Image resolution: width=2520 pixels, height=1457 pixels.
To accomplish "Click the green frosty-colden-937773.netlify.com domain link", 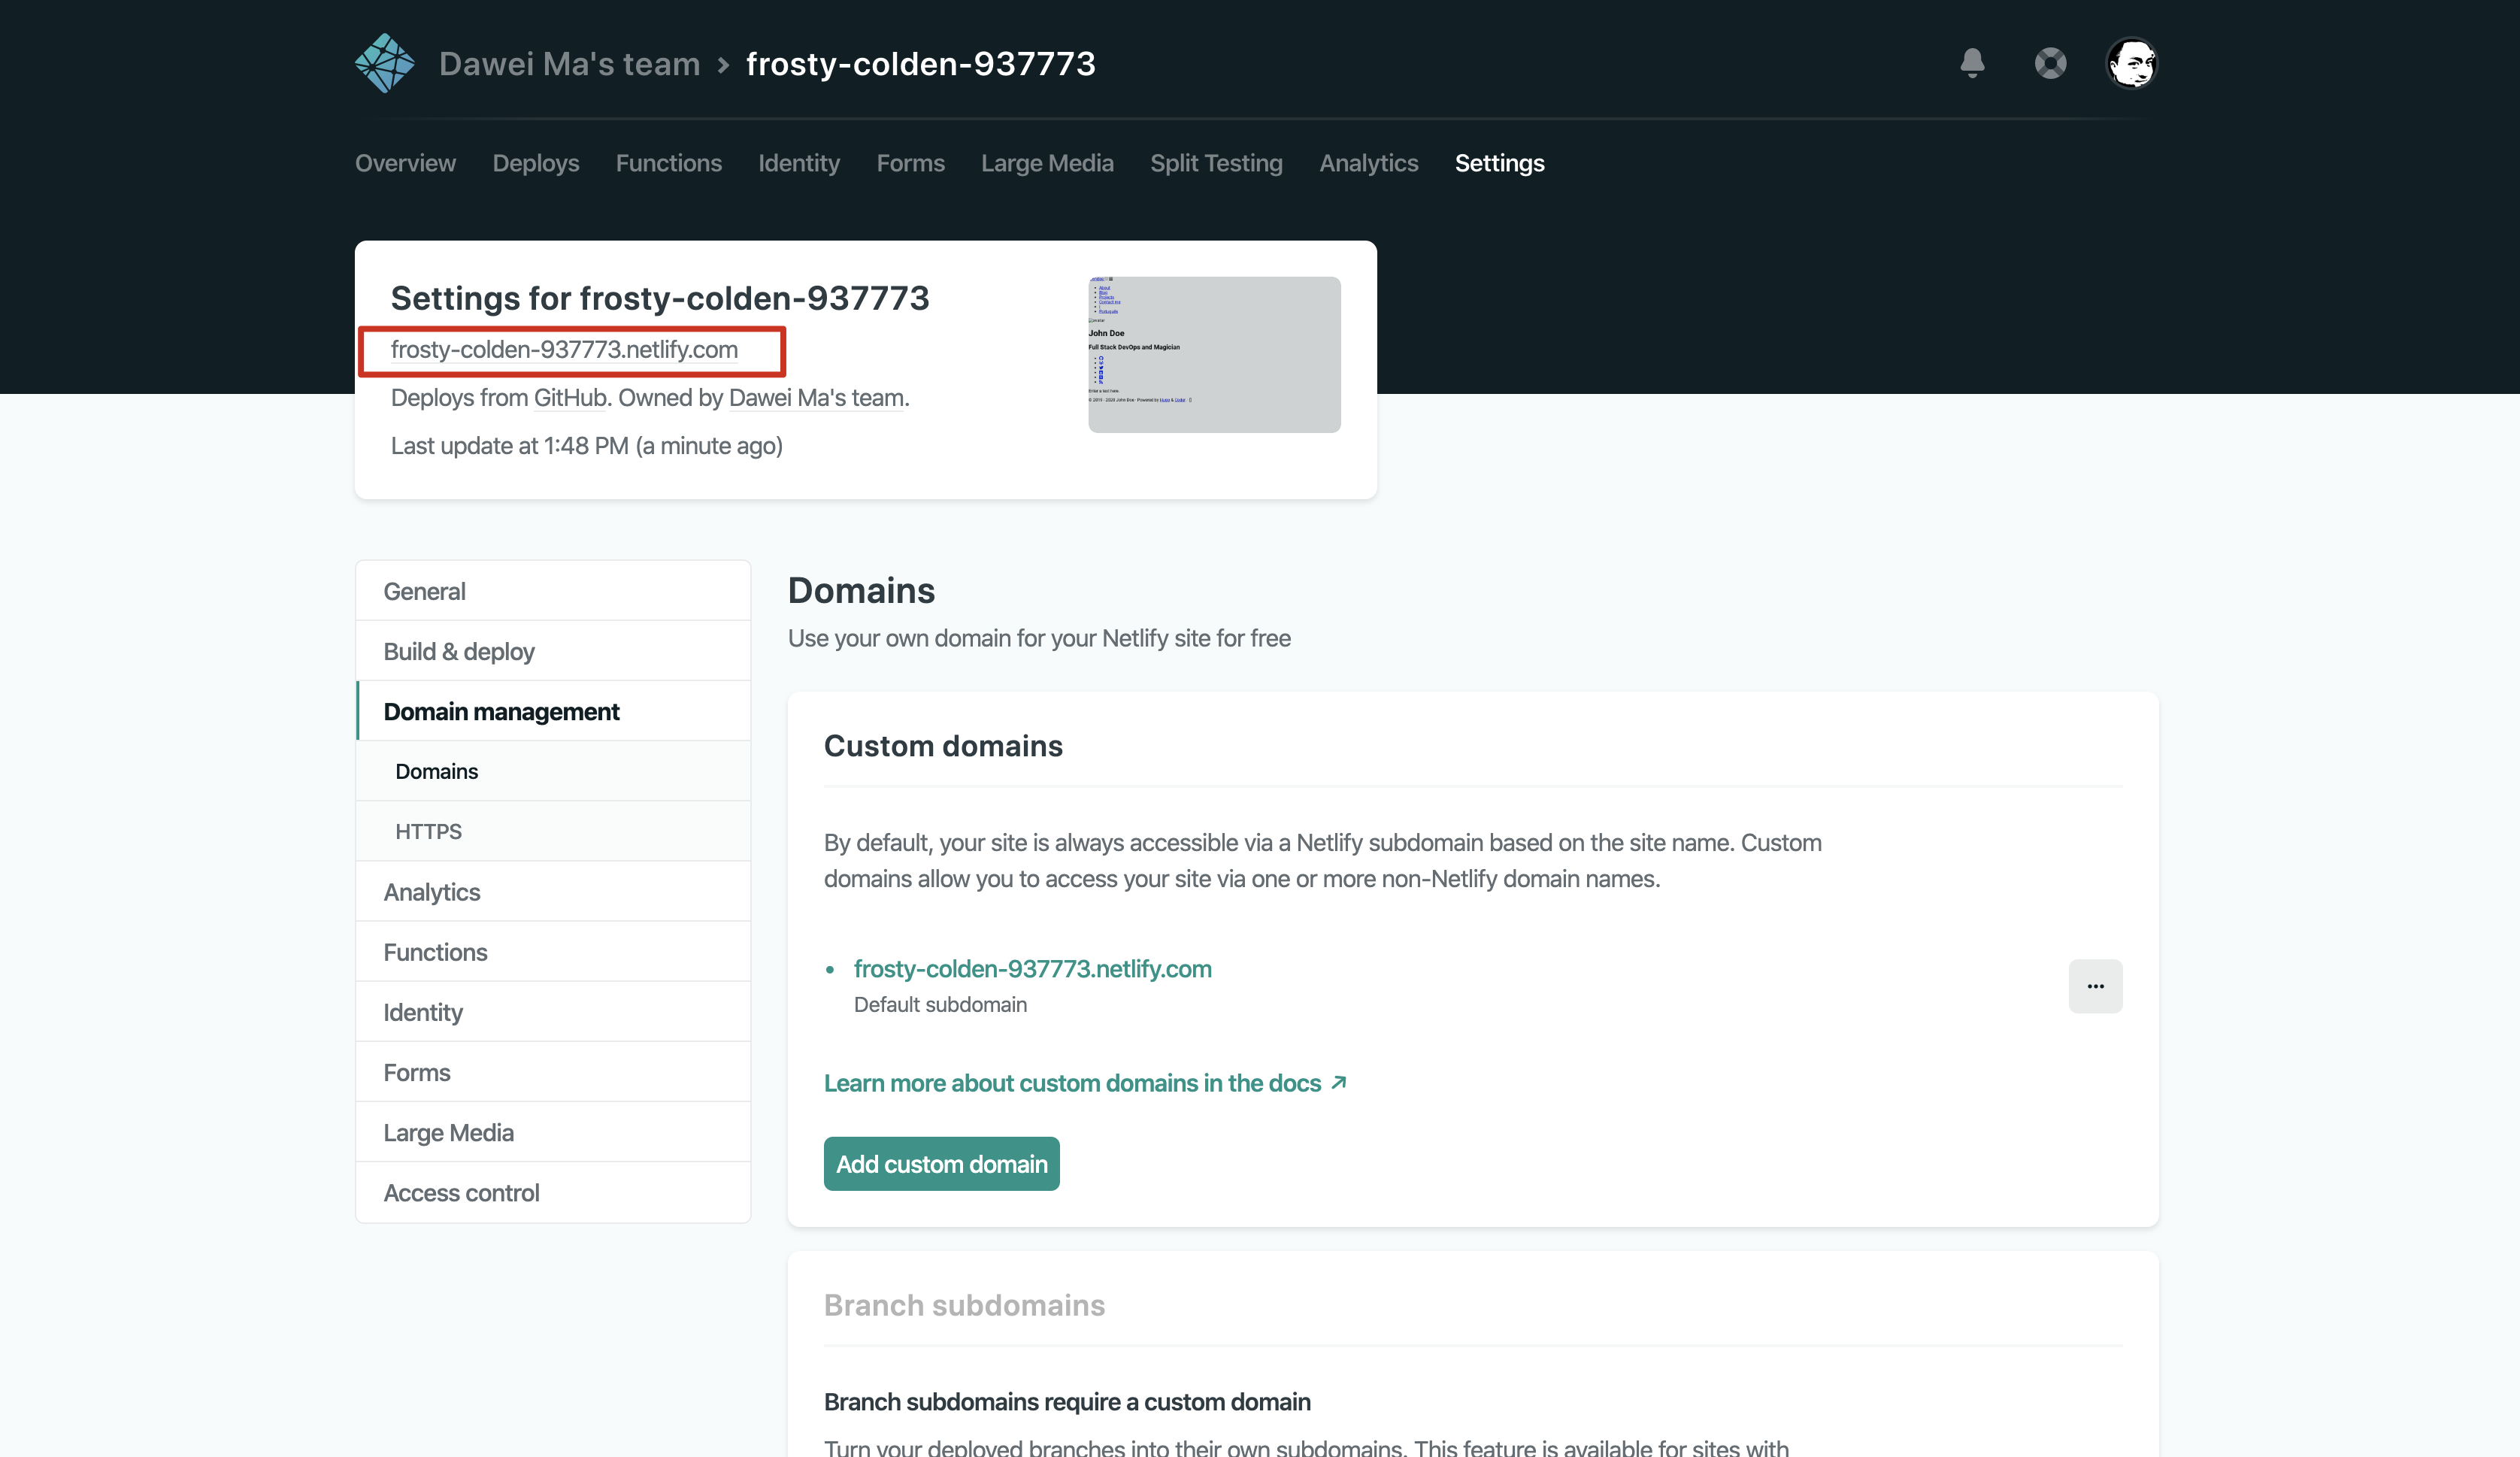I will pyautogui.click(x=1032, y=969).
